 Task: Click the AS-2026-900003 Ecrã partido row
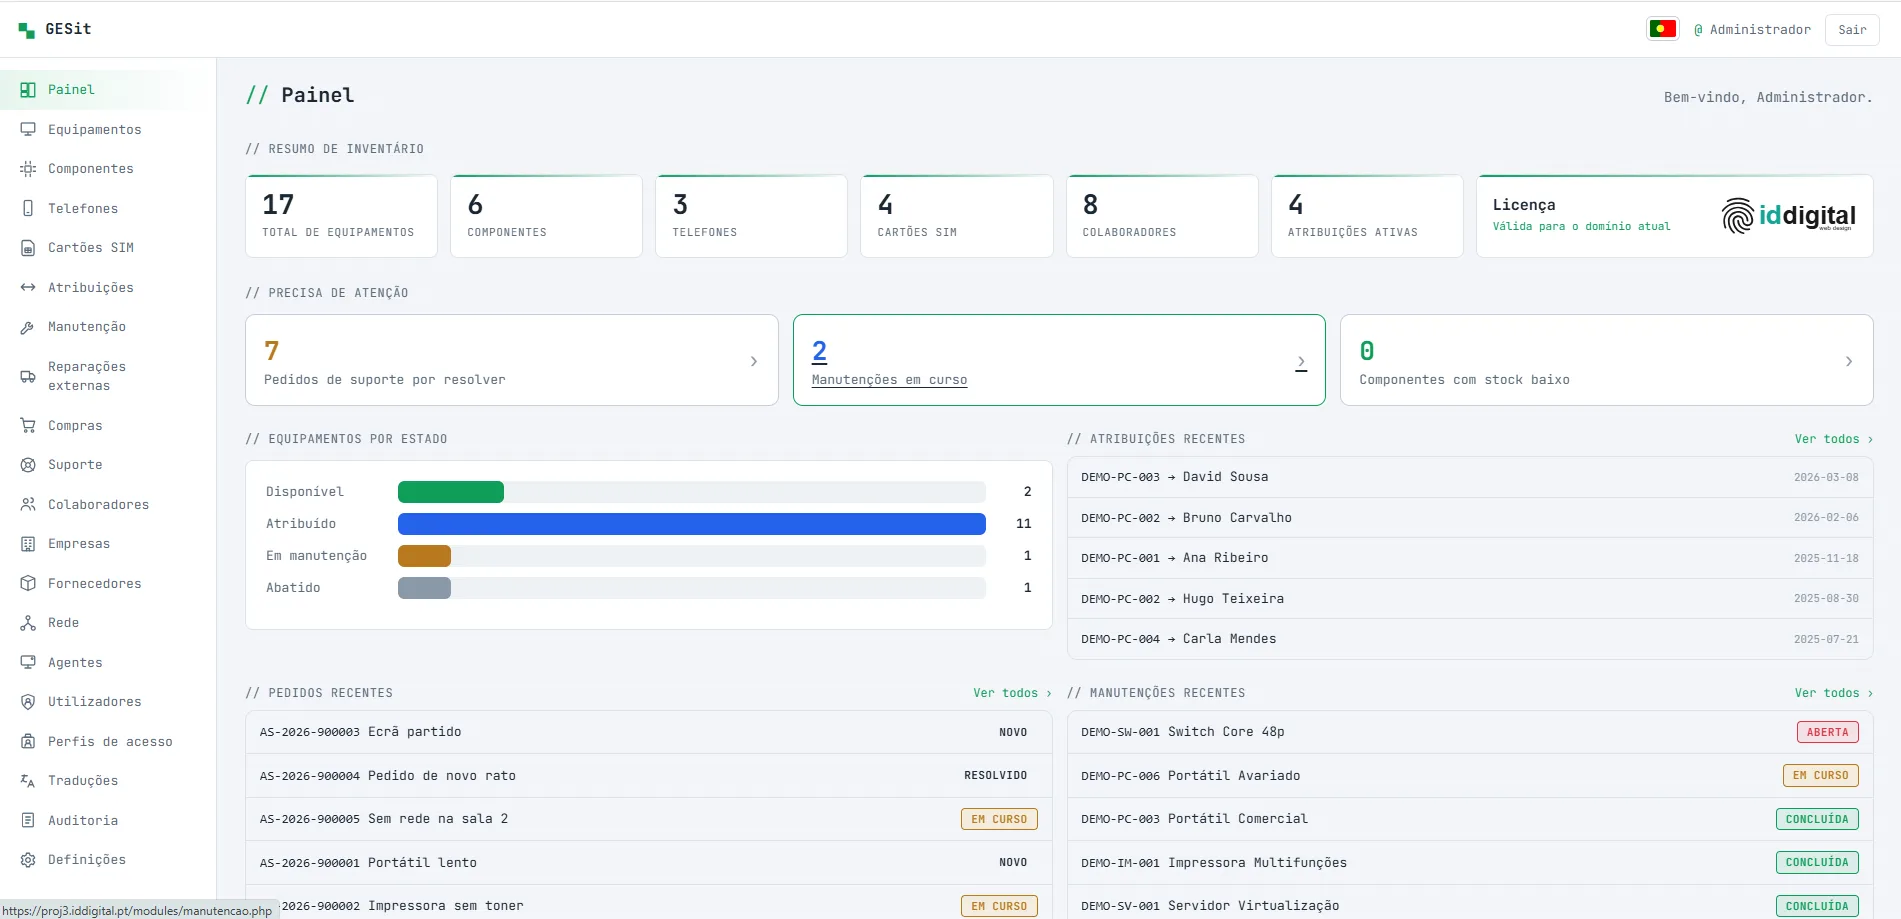[649, 732]
